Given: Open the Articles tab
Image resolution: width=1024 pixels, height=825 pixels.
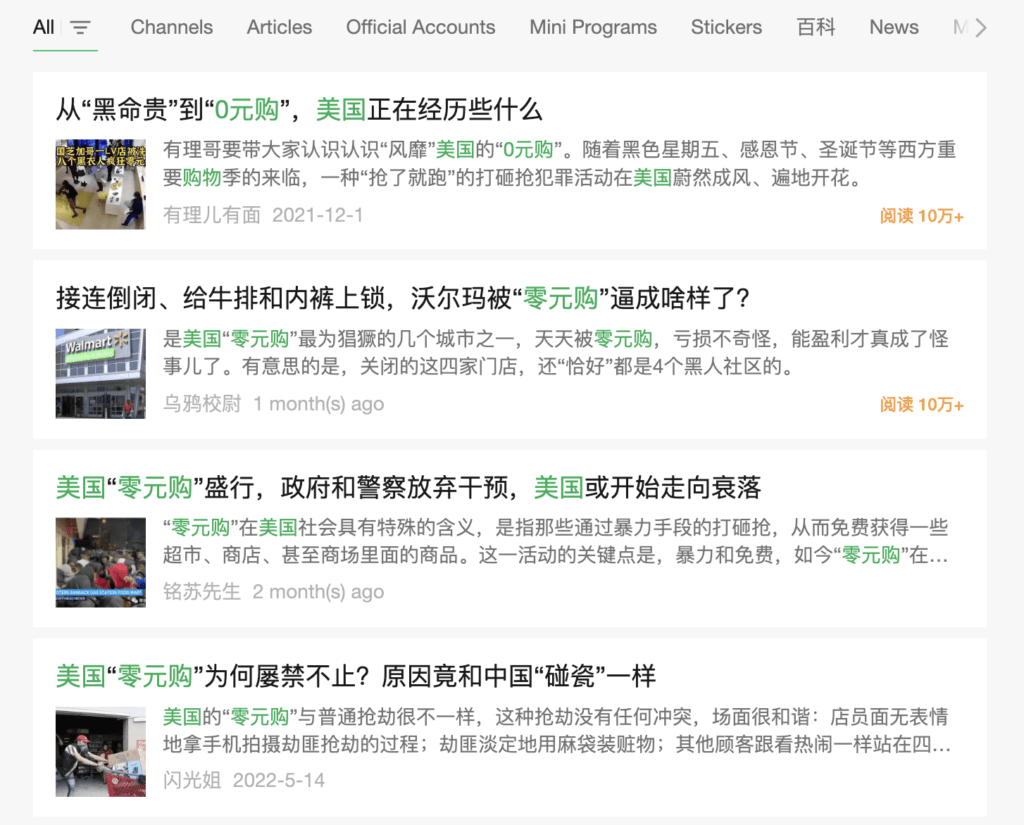Looking at the screenshot, I should pos(279,27).
